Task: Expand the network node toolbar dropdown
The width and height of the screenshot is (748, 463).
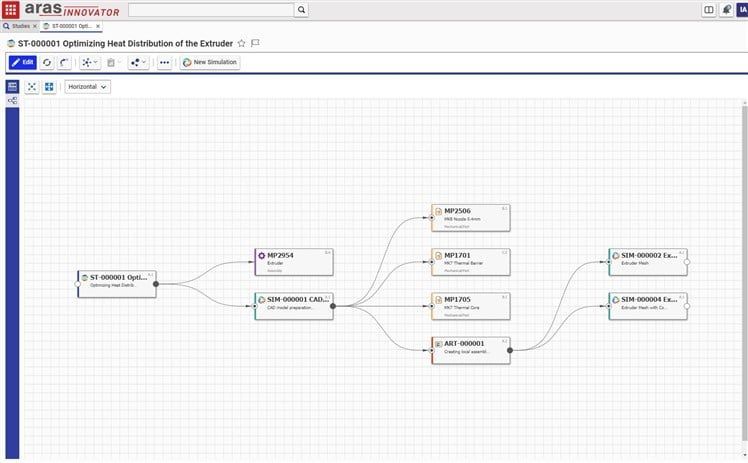Action: (90, 62)
